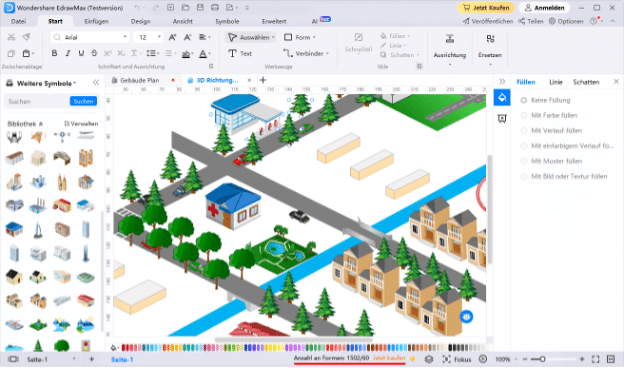624x368 pixels.
Task: Click the blue Suchen button
Action: 83,101
